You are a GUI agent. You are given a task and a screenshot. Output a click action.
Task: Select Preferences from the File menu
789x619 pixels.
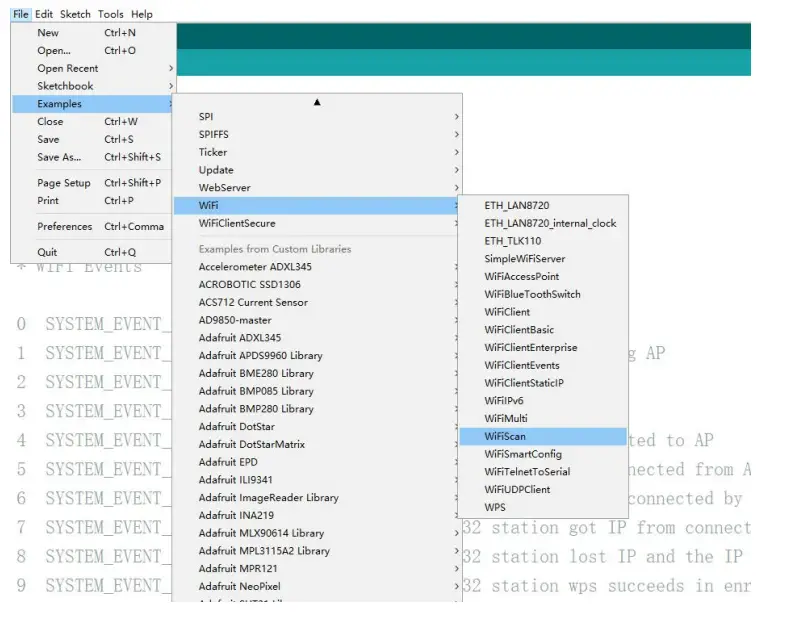point(65,227)
